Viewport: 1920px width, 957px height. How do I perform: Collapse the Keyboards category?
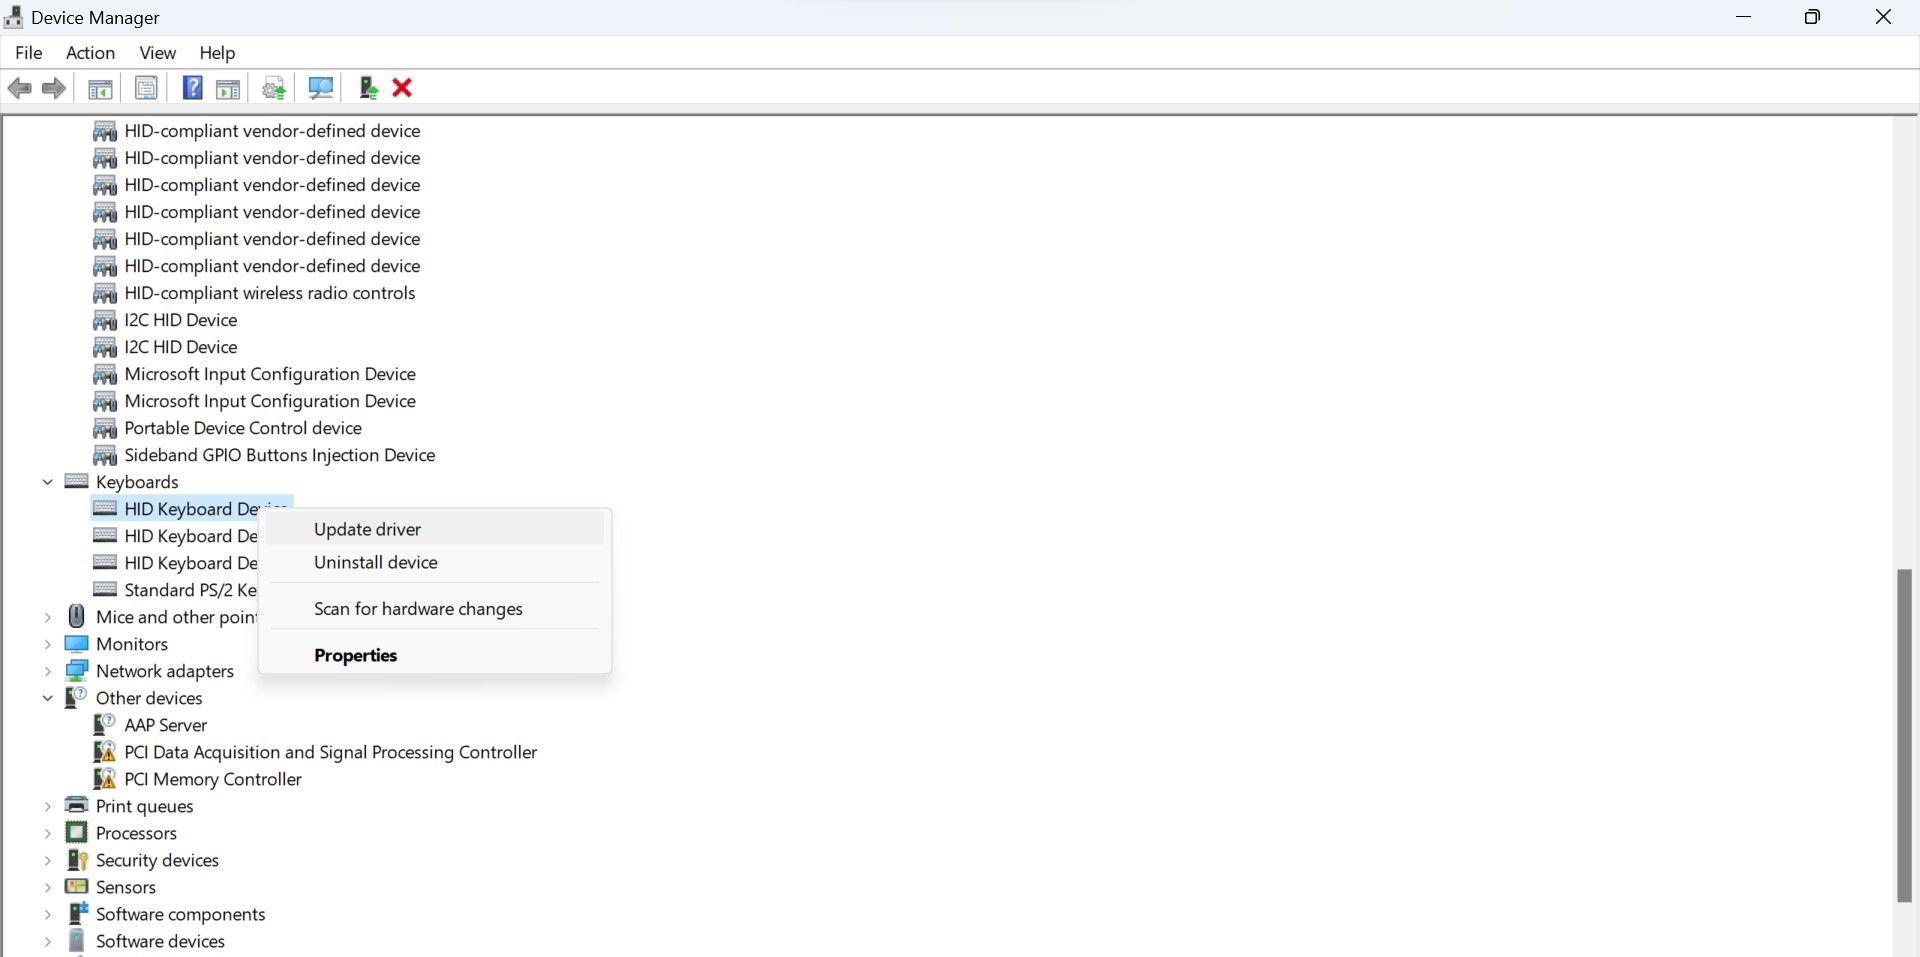pyautogui.click(x=47, y=481)
